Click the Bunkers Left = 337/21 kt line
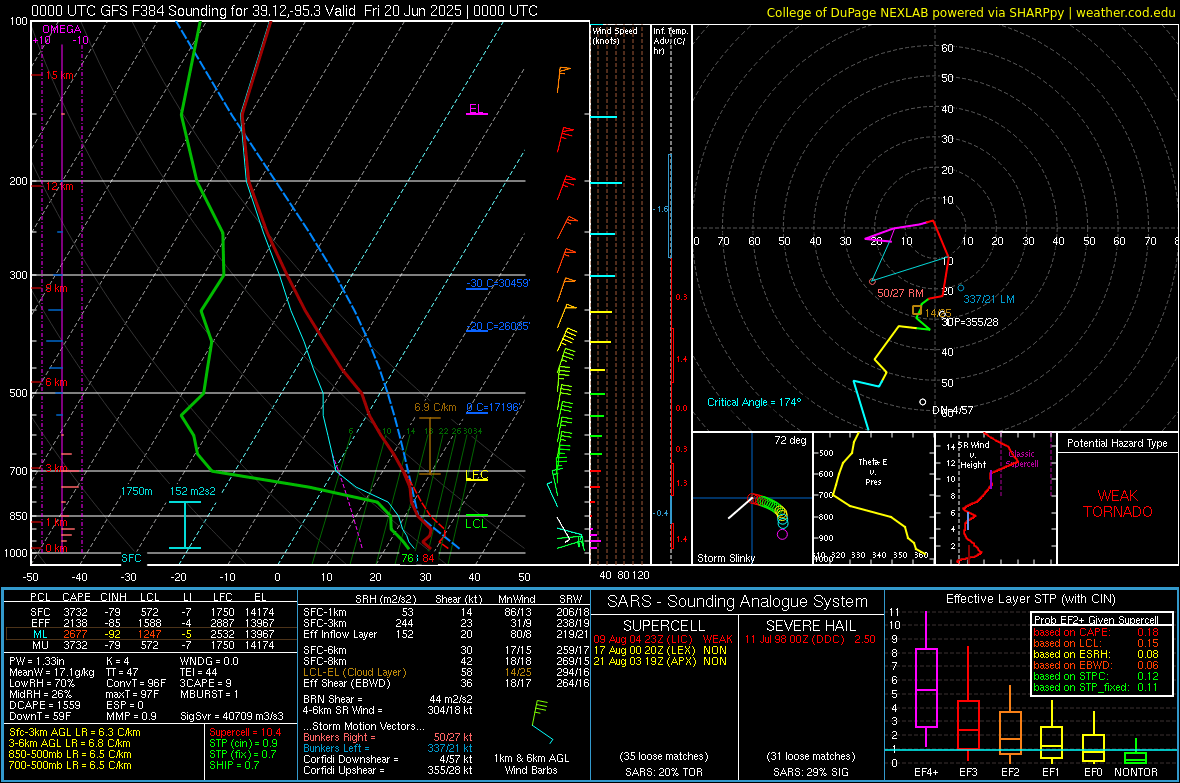 [x=388, y=748]
